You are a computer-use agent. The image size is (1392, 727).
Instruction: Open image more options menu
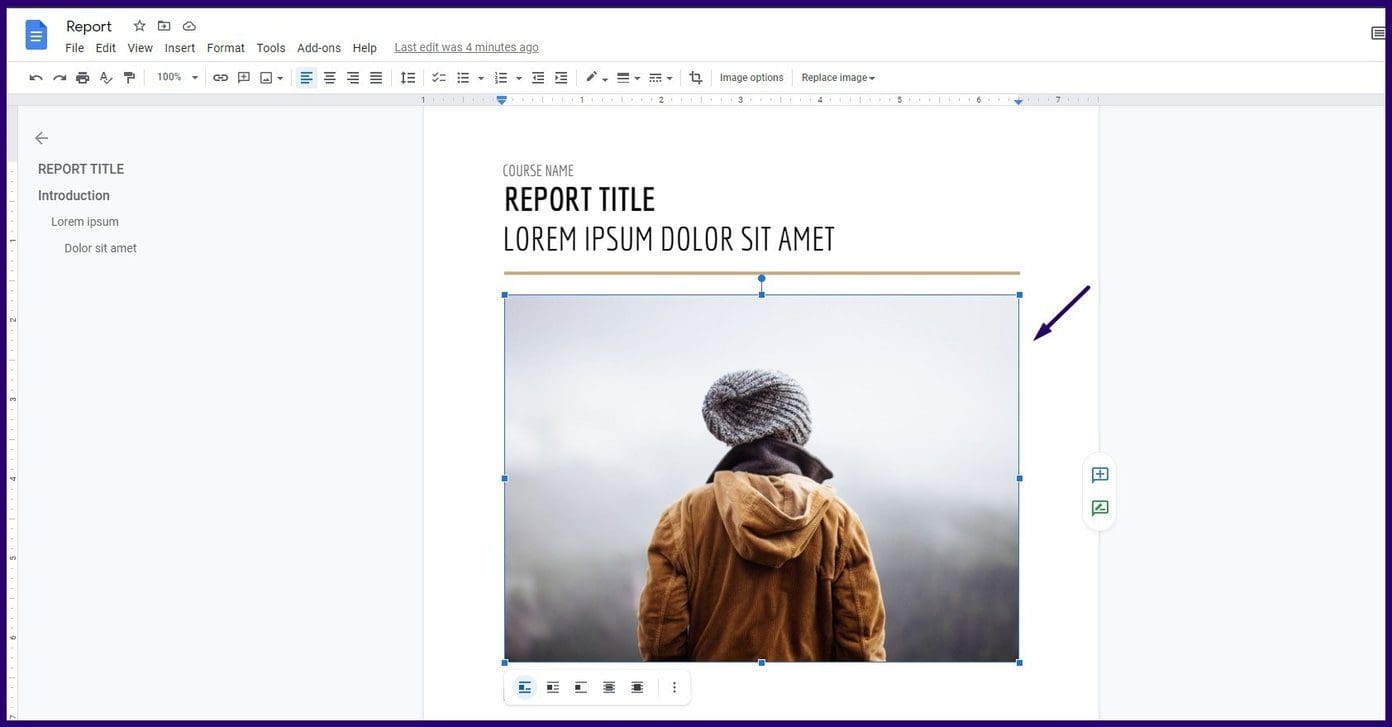[674, 687]
